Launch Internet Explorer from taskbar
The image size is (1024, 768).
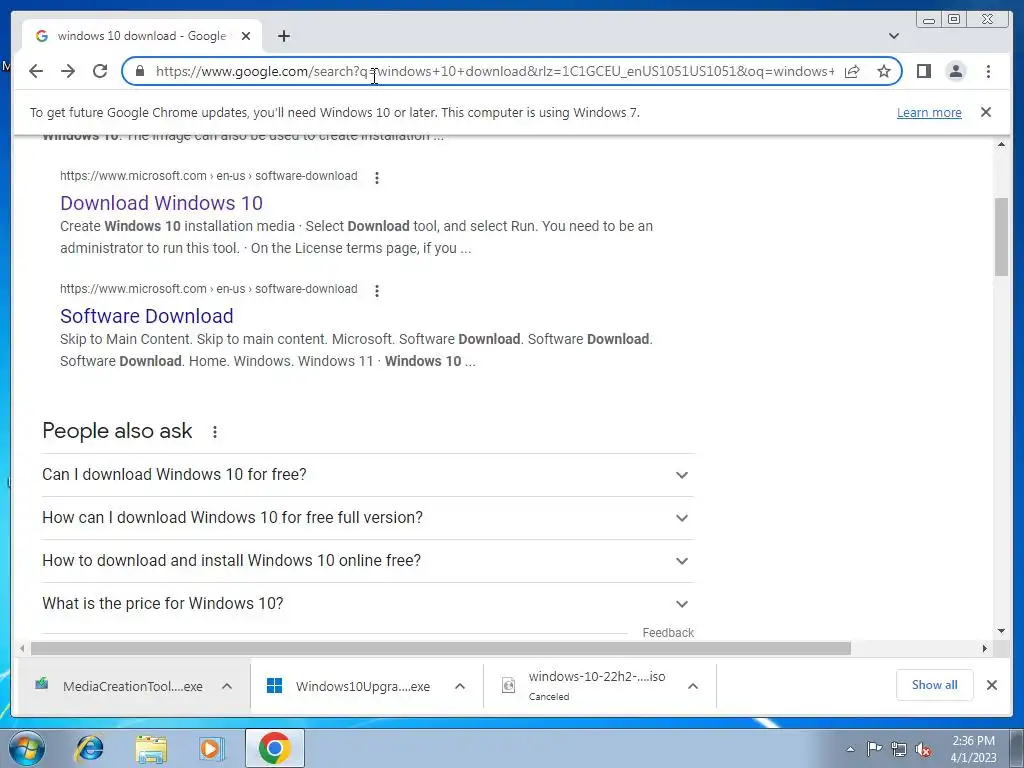[89, 748]
